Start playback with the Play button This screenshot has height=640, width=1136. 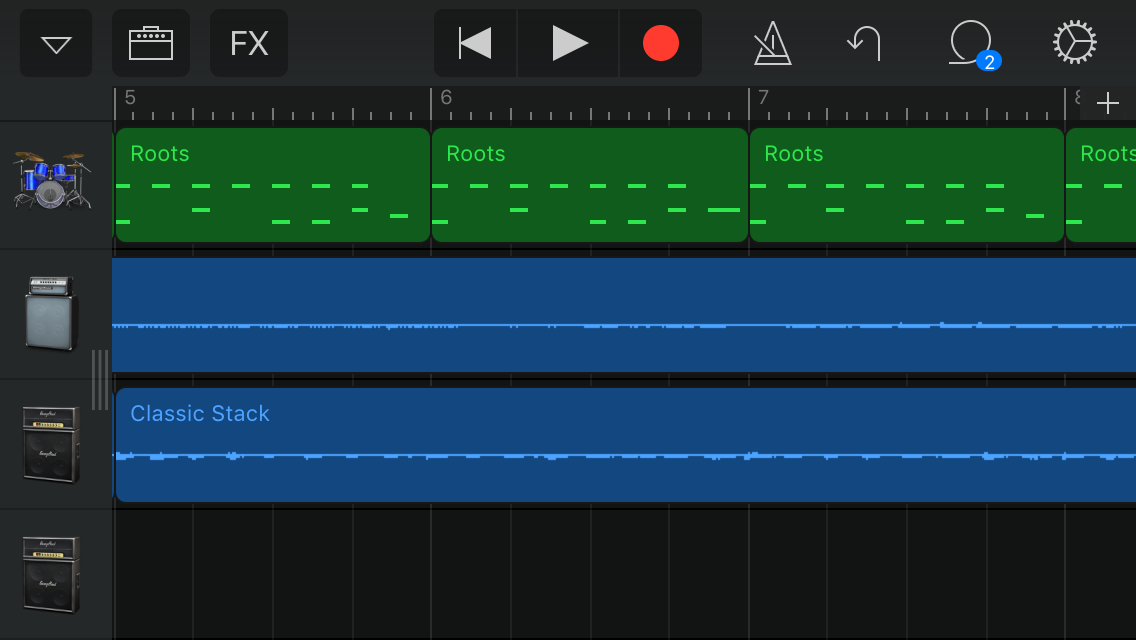pyautogui.click(x=569, y=43)
